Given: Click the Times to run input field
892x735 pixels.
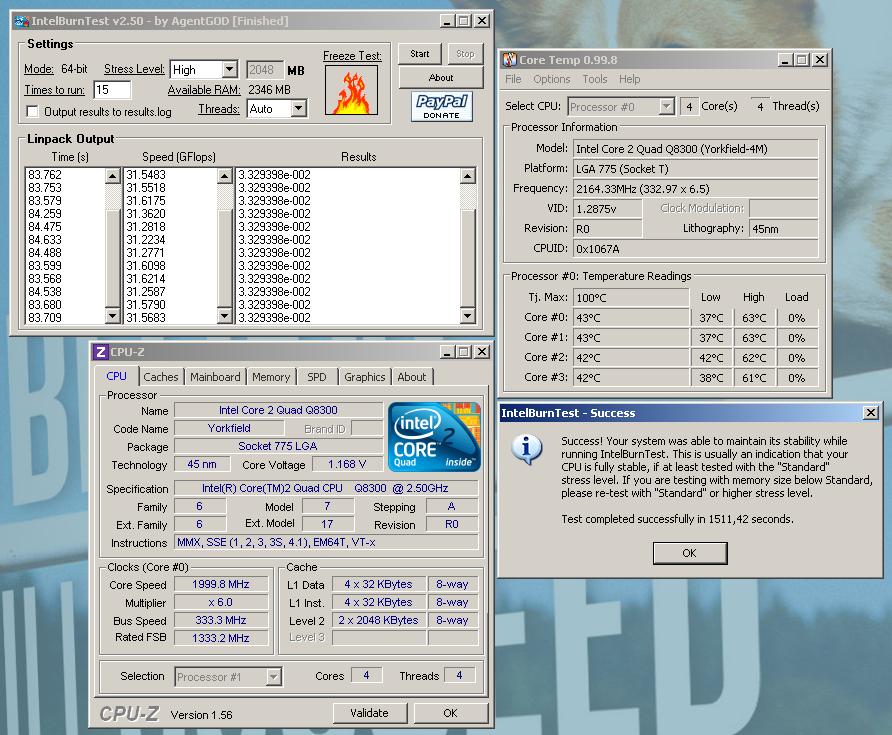Looking at the screenshot, I should point(112,89).
